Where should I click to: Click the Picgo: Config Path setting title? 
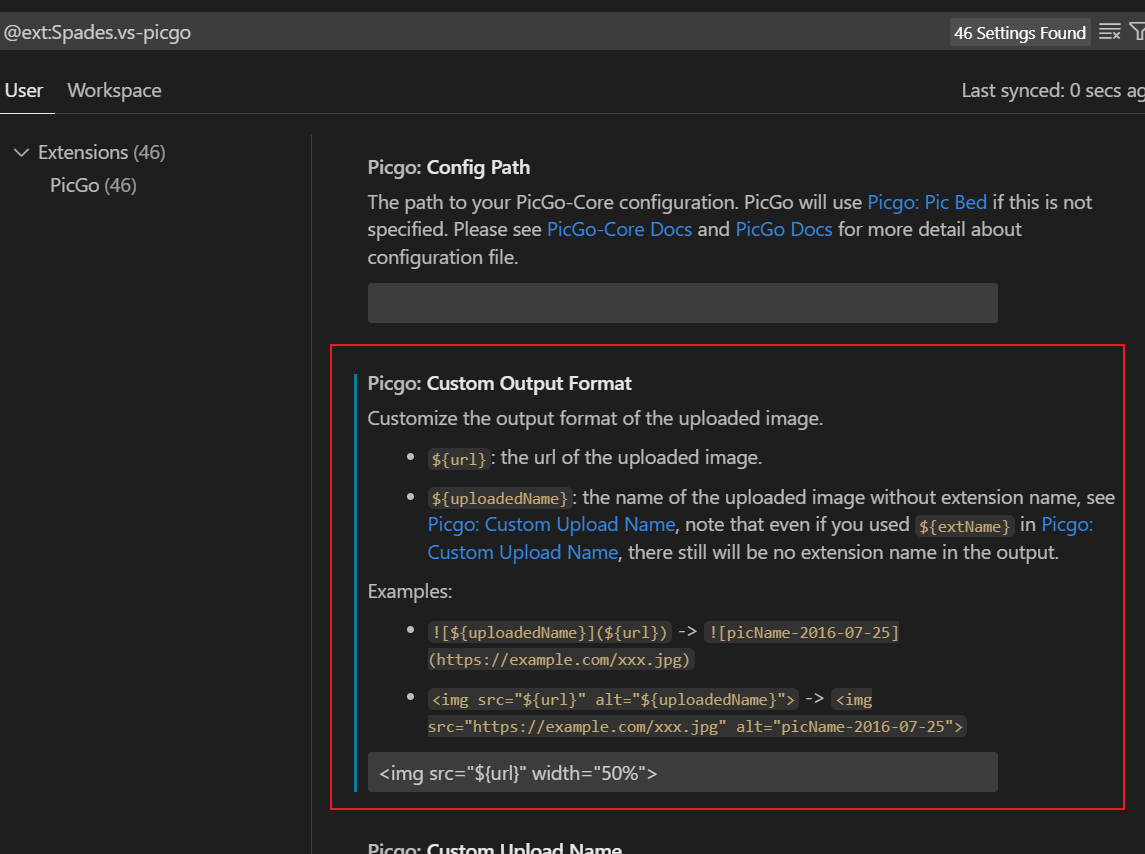point(449,167)
